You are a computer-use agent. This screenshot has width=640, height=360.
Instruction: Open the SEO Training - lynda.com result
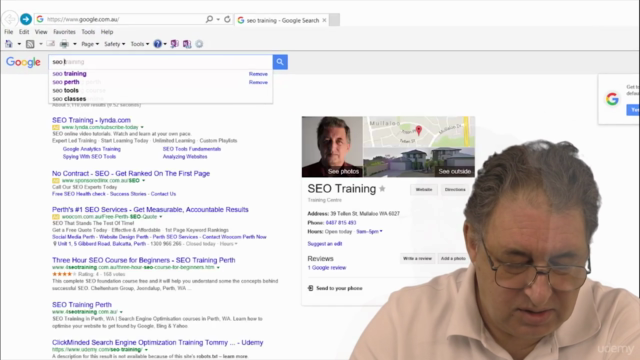point(91,120)
